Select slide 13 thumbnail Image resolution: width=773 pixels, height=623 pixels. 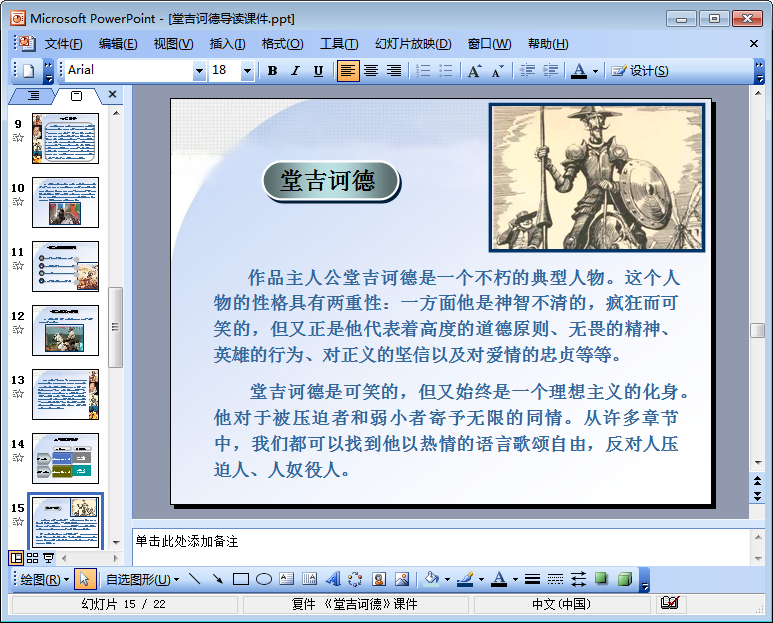(66, 395)
